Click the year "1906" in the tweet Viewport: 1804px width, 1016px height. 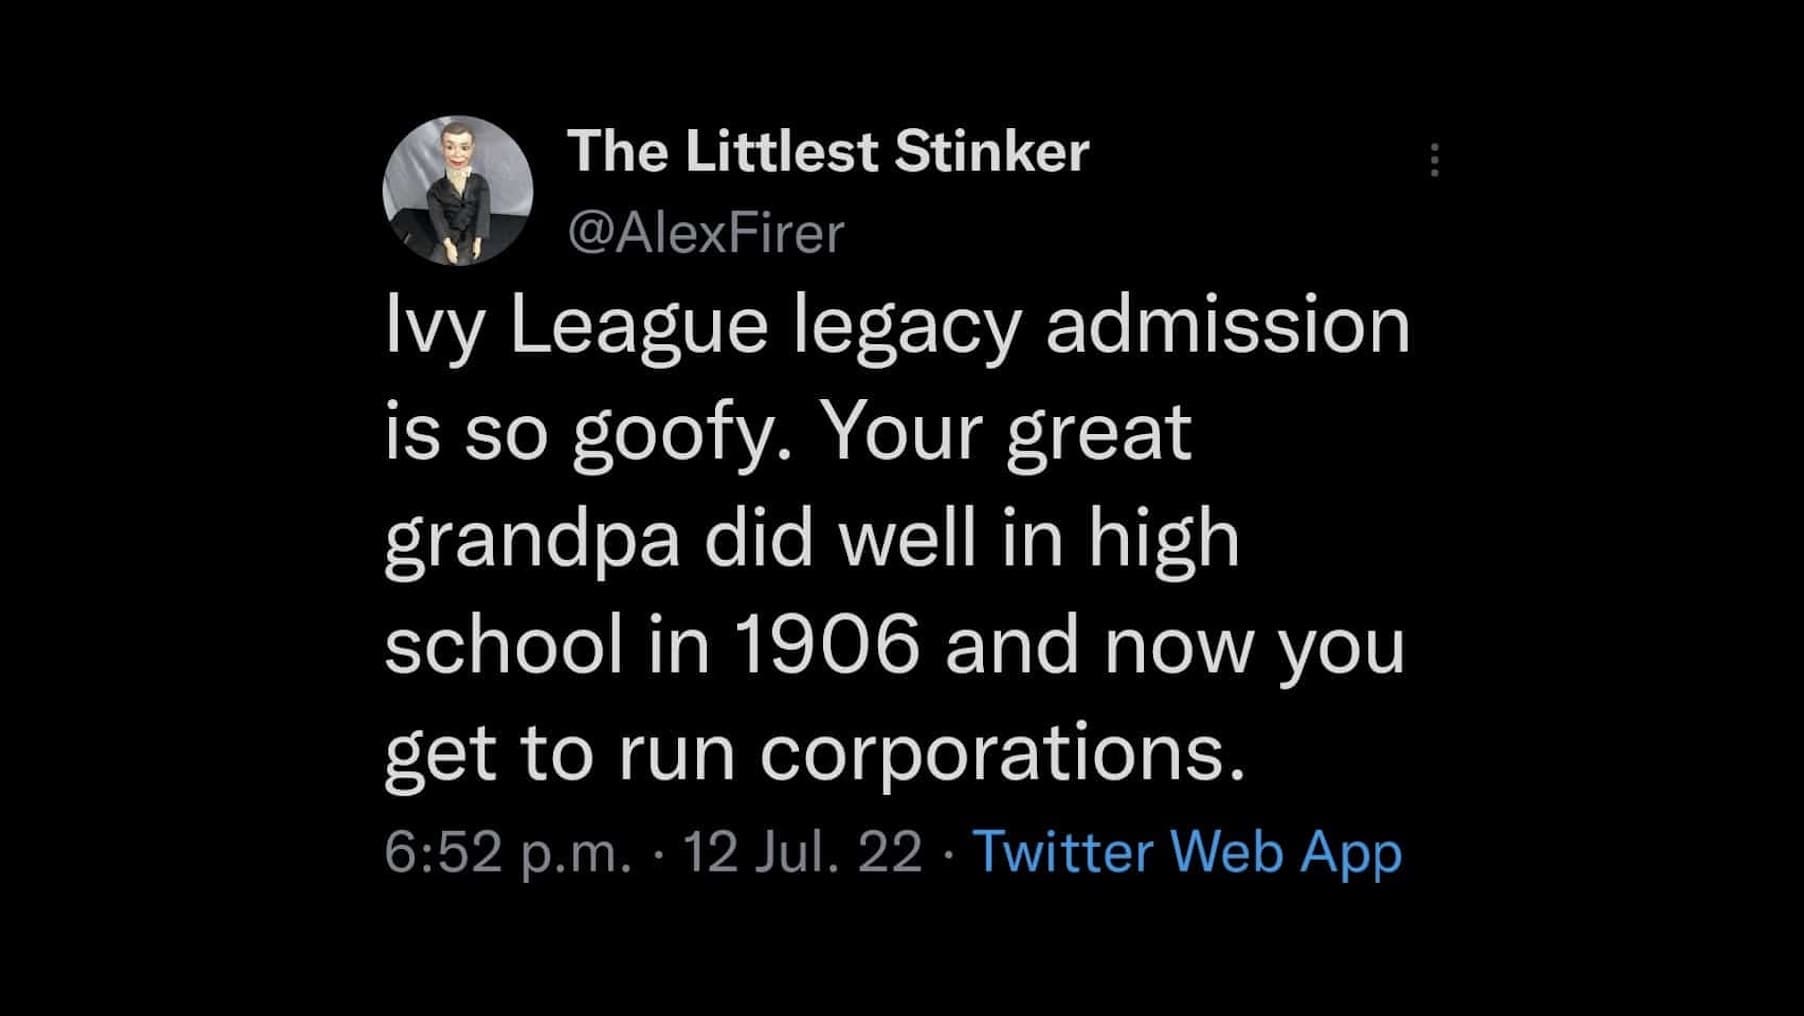(x=827, y=645)
